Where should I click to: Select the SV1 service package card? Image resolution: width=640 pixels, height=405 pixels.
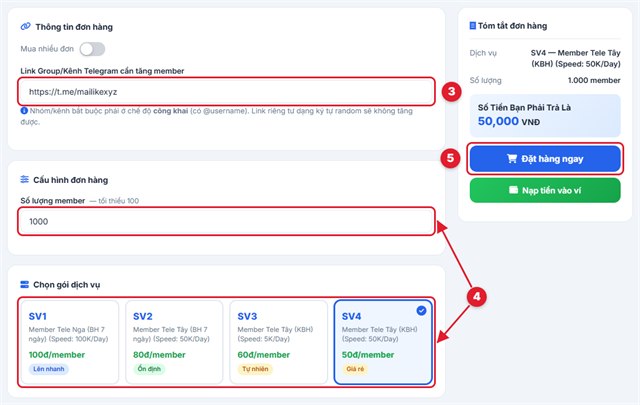70,342
